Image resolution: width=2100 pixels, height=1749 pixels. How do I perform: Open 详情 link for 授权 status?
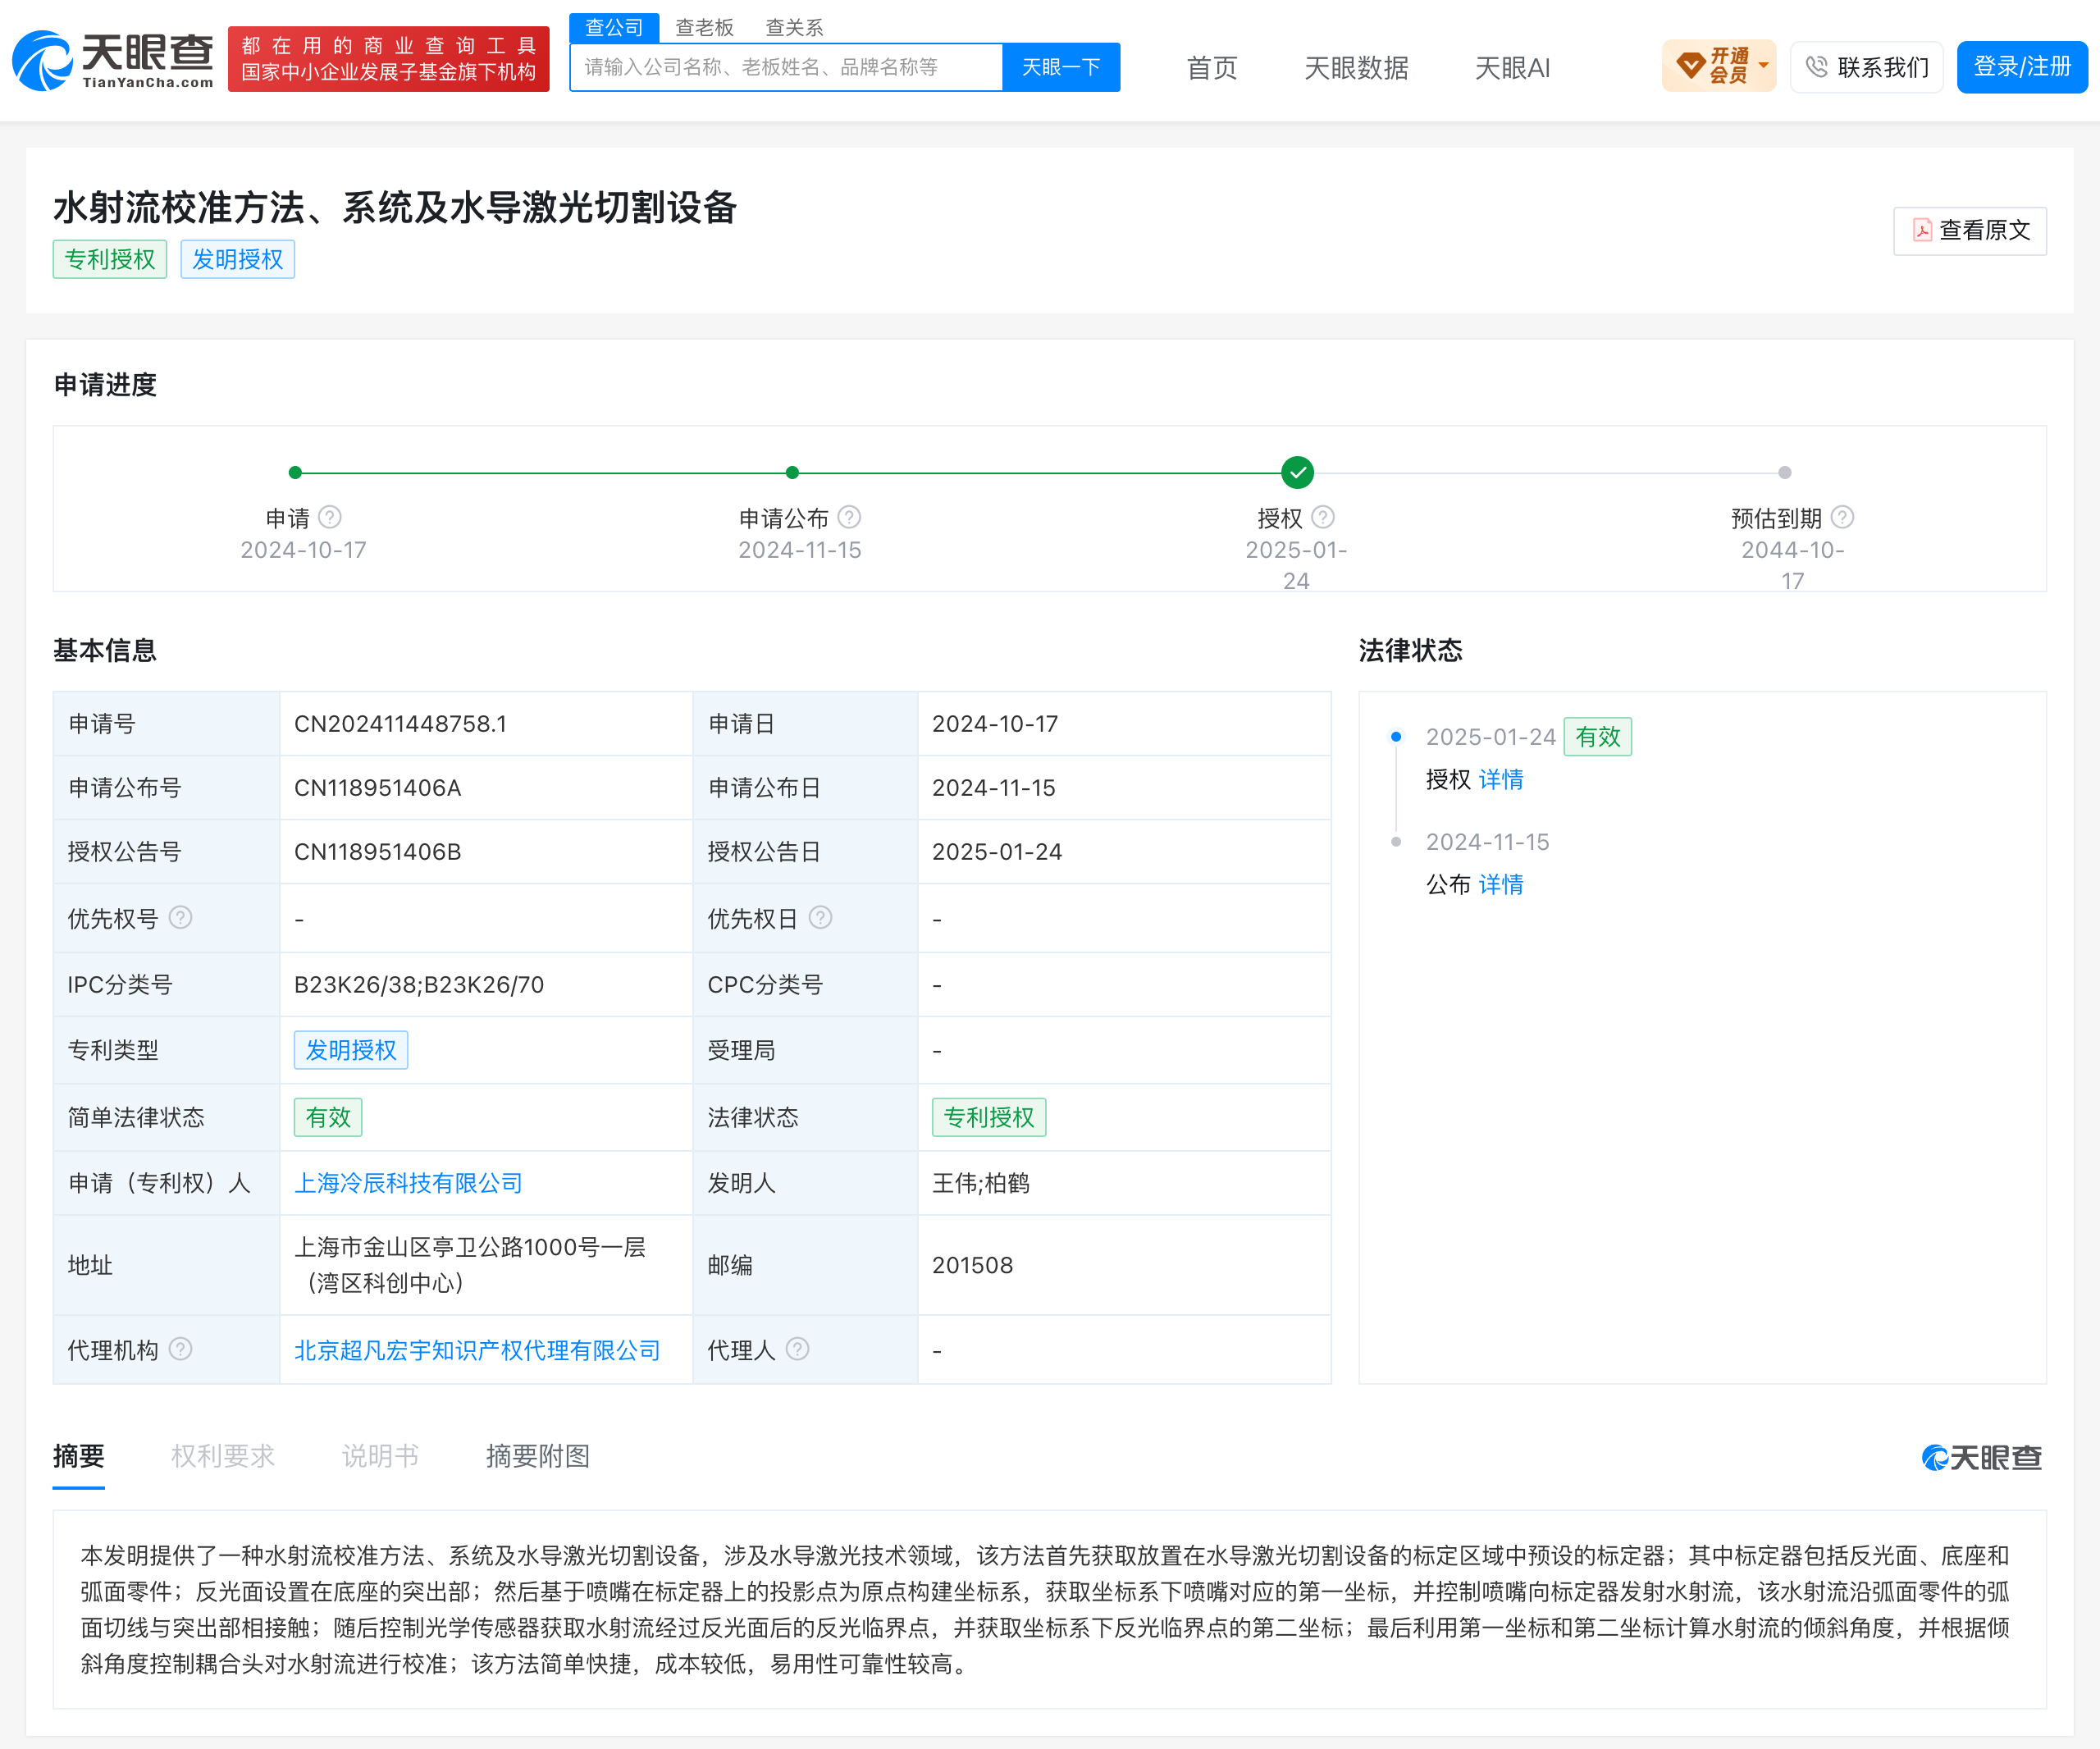point(1500,779)
